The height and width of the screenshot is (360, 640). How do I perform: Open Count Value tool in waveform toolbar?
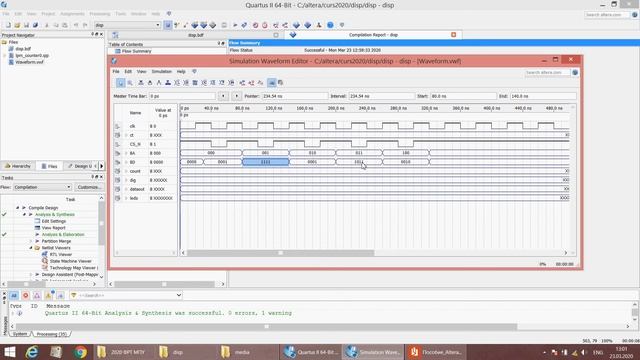204,83
